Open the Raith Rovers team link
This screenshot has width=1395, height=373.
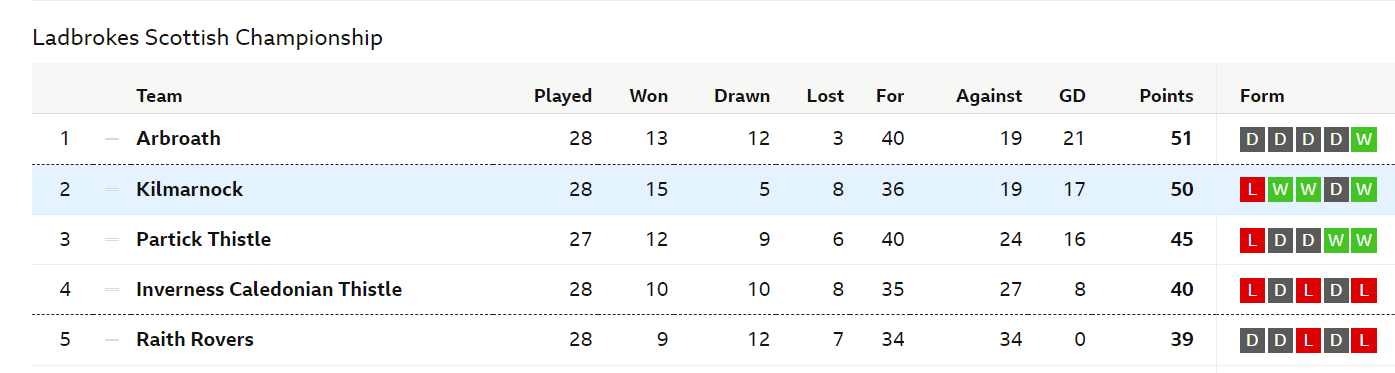(x=195, y=339)
